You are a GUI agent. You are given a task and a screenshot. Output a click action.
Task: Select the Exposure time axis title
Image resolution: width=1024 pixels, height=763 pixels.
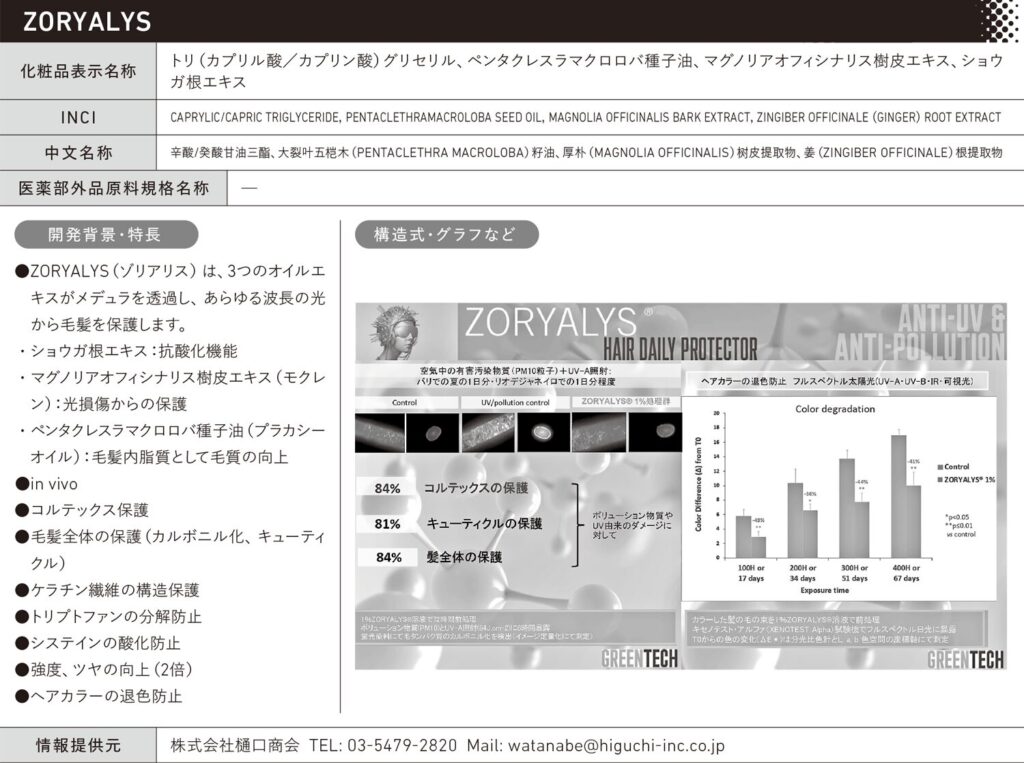(x=825, y=591)
